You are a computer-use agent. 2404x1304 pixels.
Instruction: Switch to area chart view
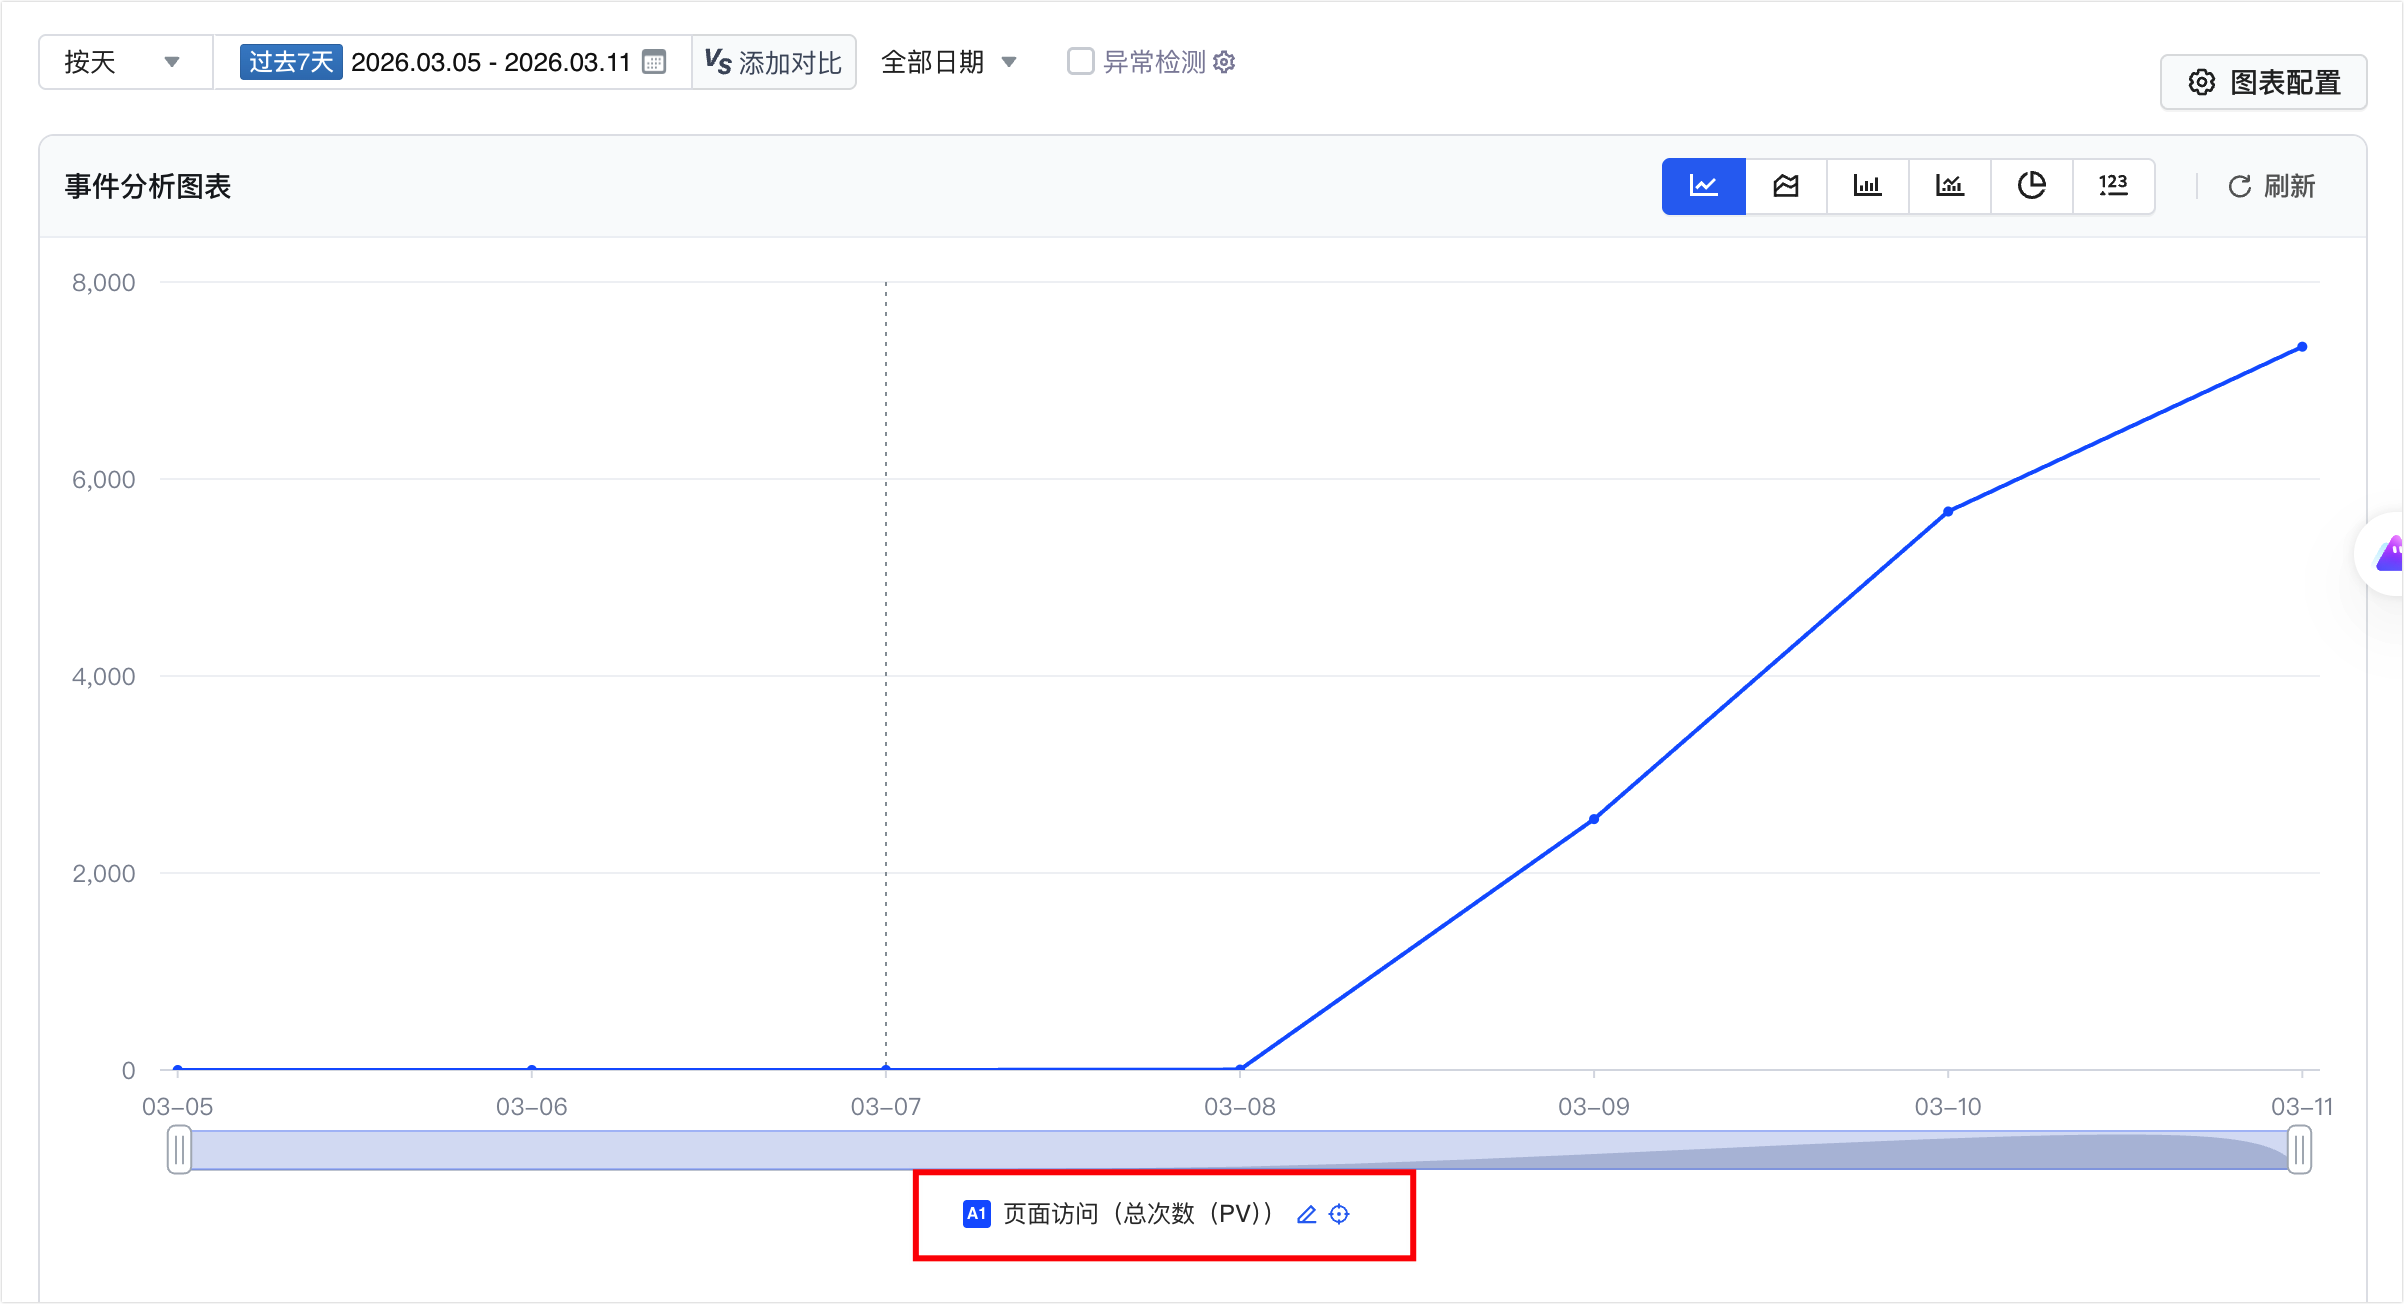[x=1785, y=186]
